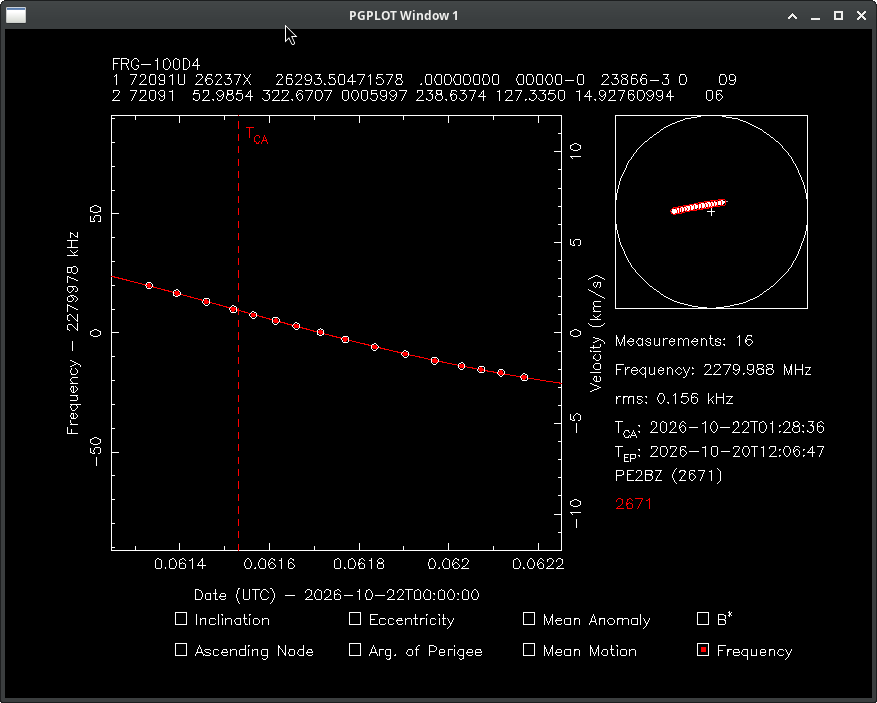Viewport: 877px width, 703px height.
Task: Check the Ascending Node box
Action: point(181,650)
